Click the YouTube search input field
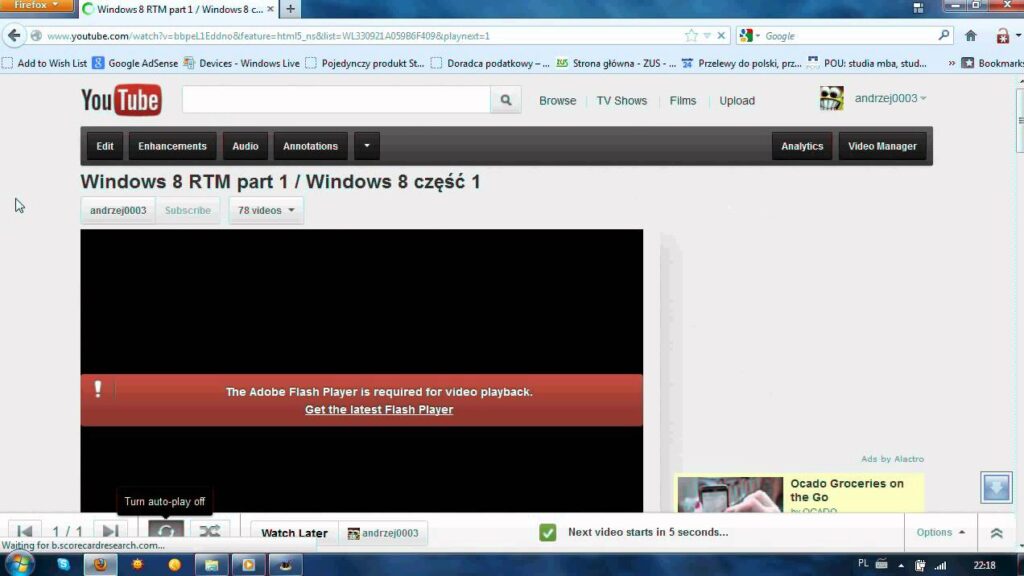 [336, 100]
